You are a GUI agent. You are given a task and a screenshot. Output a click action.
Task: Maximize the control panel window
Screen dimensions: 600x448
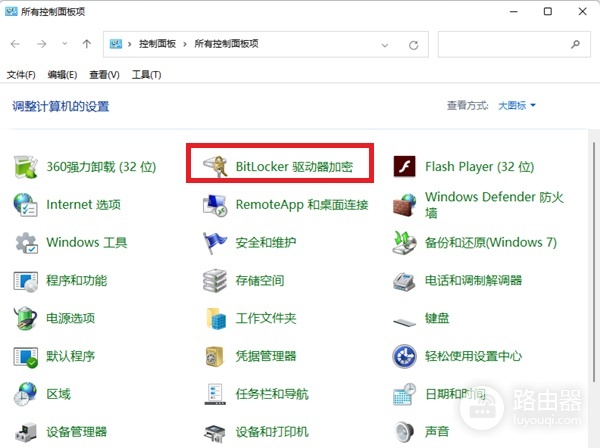coord(548,11)
